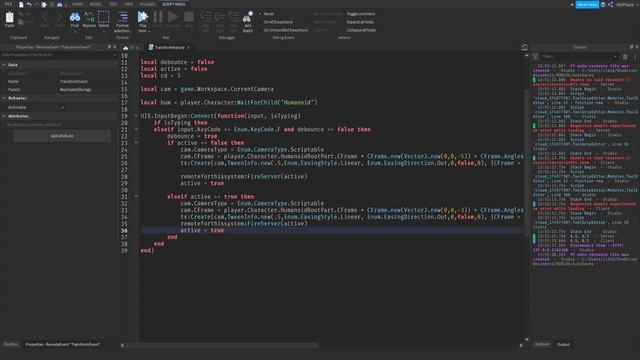Image resolution: width=640 pixels, height=360 pixels.
Task: Click the Parent property value ReplicatedStorage
Action: click(x=76, y=90)
